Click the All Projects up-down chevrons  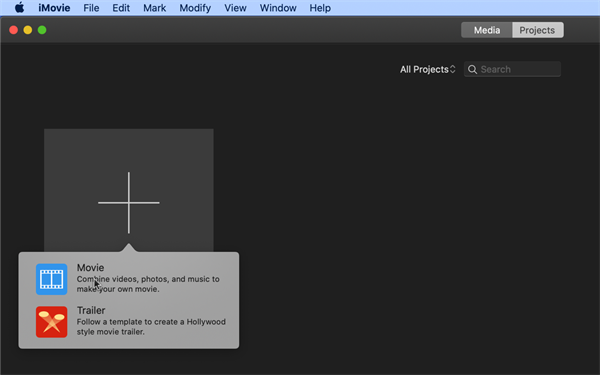[453, 69]
